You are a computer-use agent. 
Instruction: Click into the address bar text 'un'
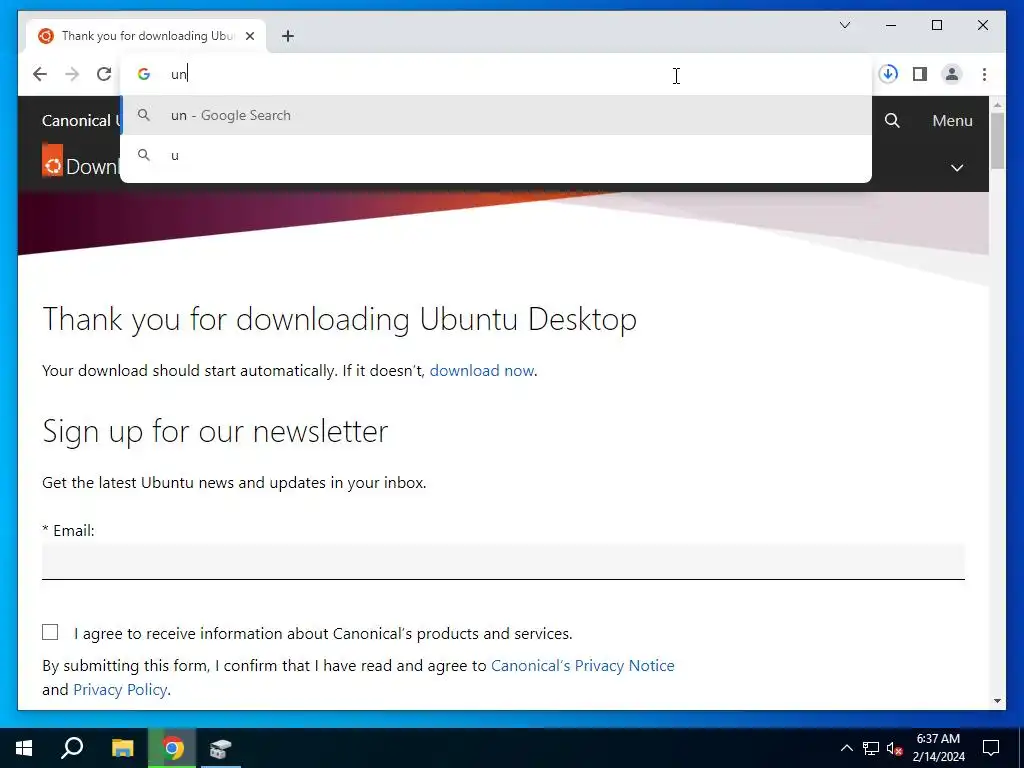(179, 74)
